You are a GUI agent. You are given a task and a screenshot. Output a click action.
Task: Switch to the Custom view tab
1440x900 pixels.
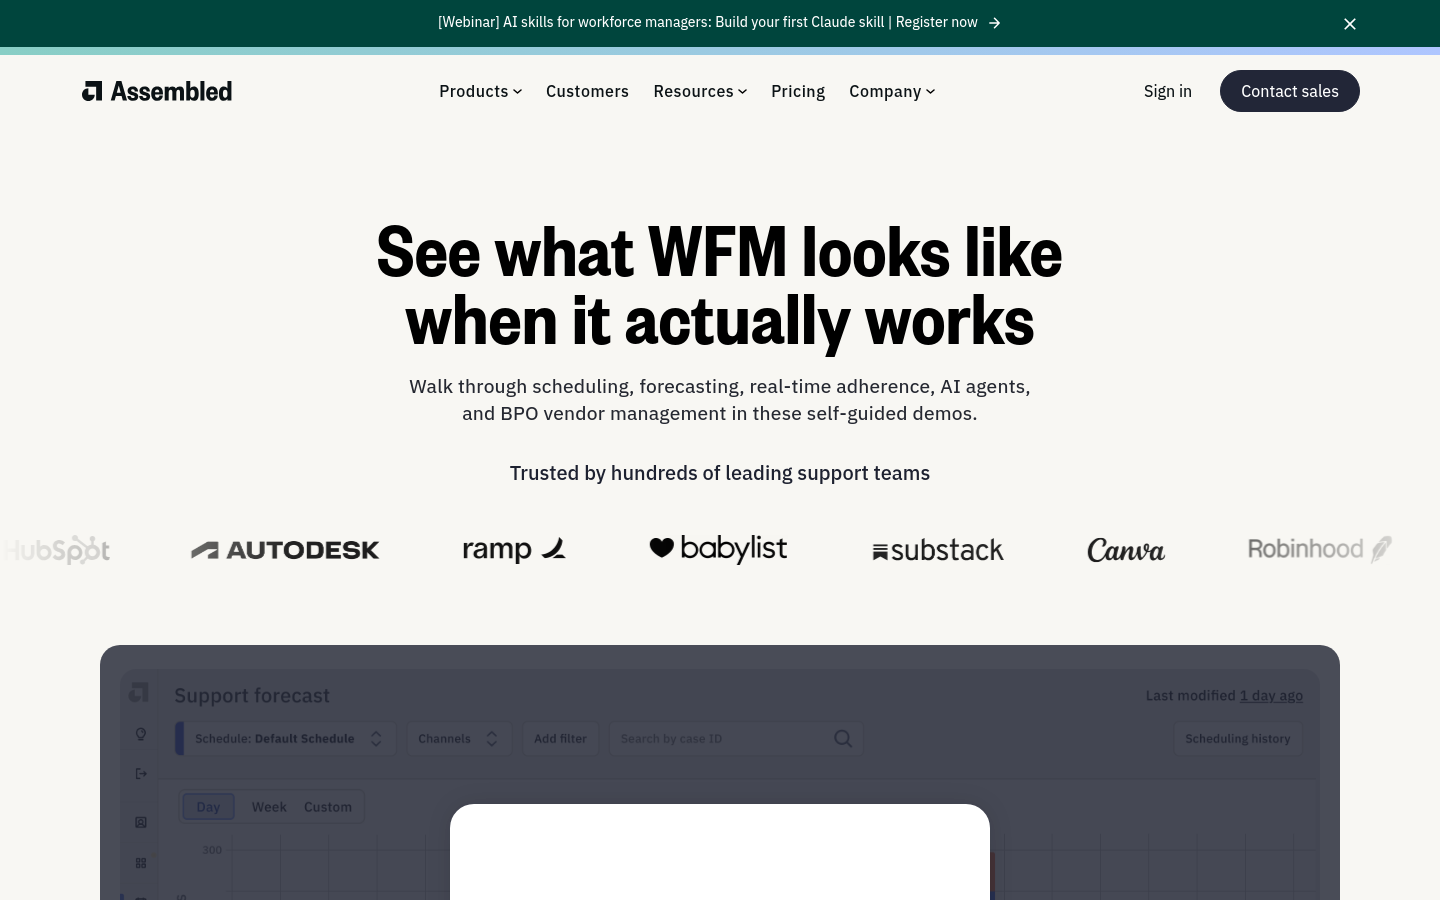pyautogui.click(x=328, y=807)
